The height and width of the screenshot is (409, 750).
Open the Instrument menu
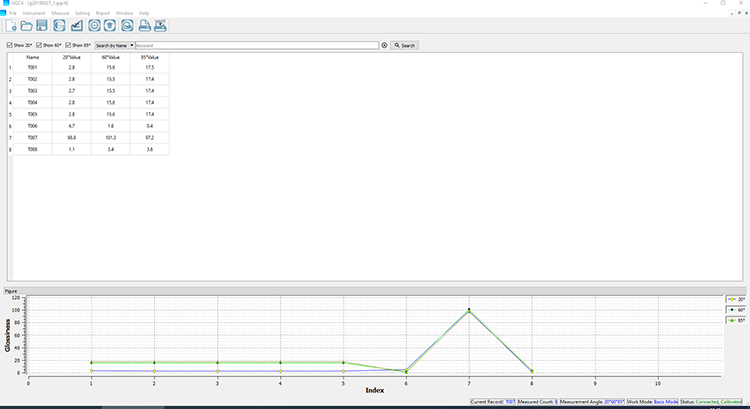(33, 13)
